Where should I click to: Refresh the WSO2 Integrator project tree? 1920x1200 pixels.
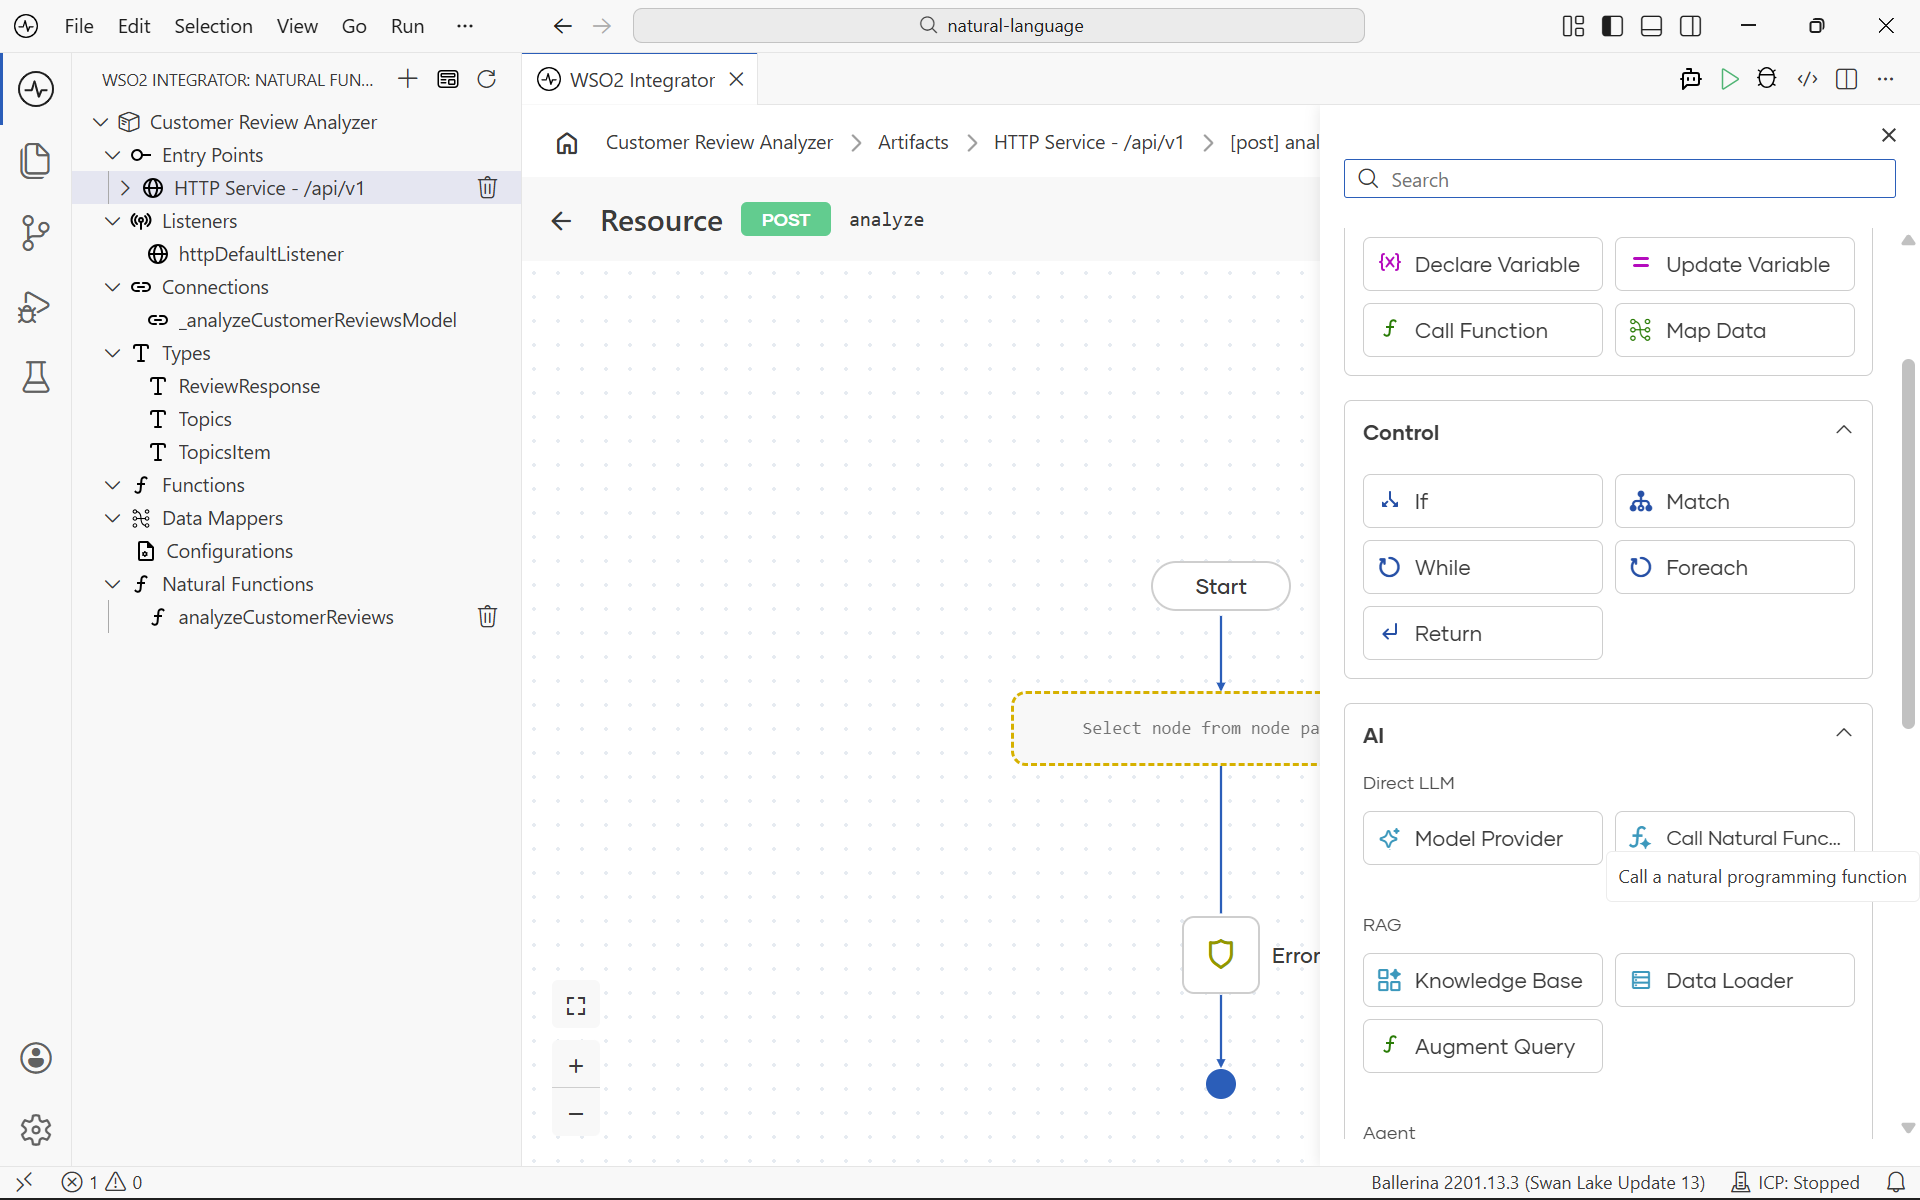(x=487, y=79)
